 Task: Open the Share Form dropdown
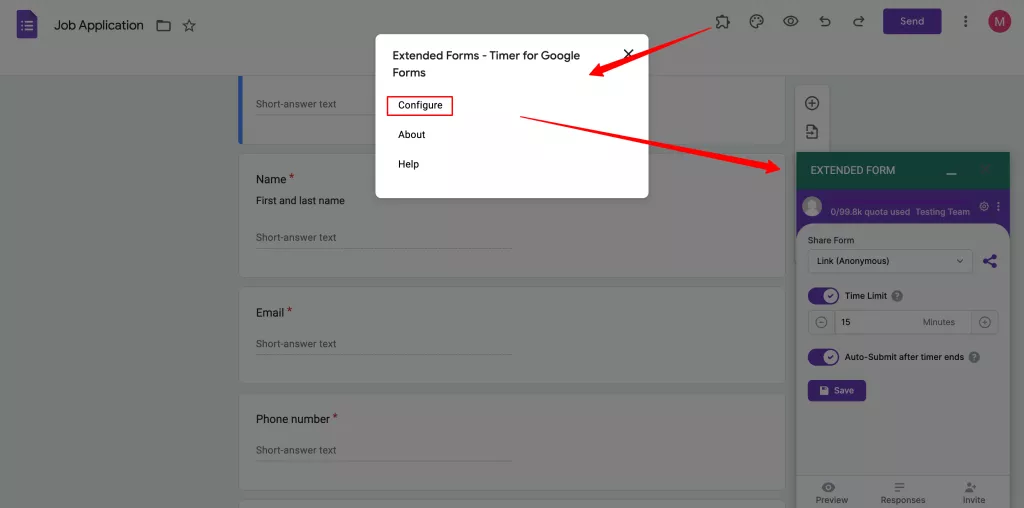889,261
